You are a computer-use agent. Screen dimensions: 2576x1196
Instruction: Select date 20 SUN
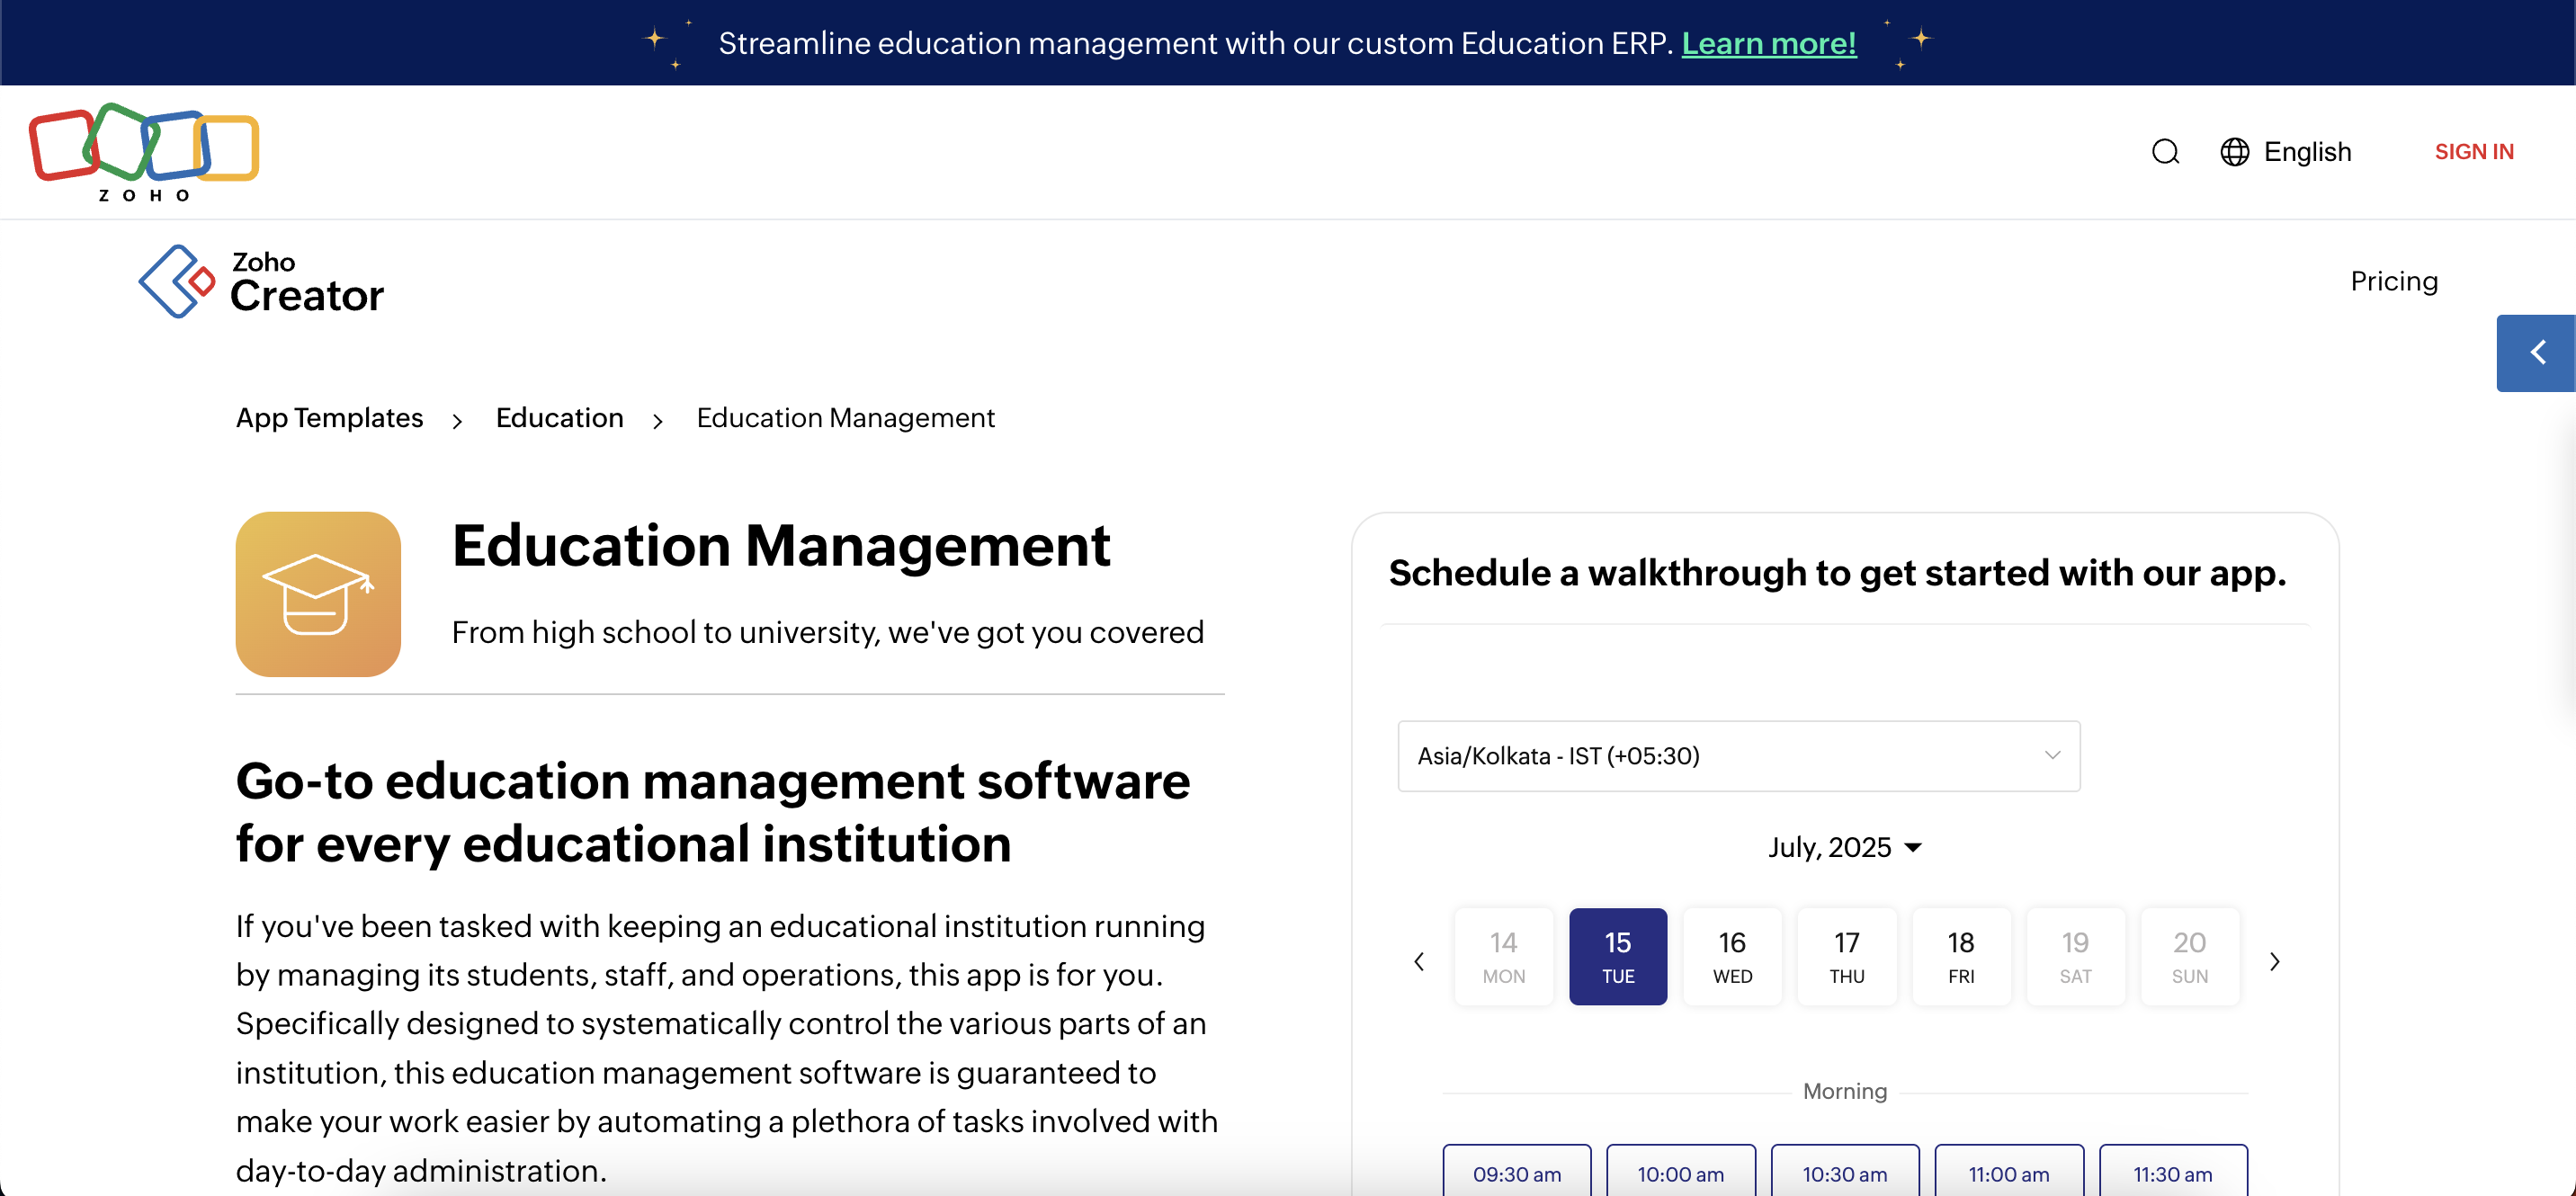point(2189,957)
